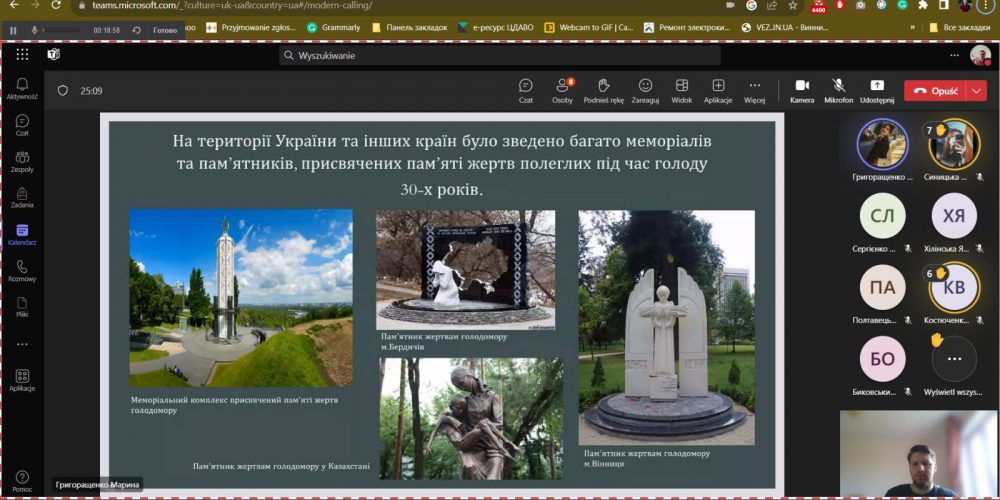Image resolution: width=1000 pixels, height=500 pixels.
Task: Toggle the Kamera on or off
Action: coord(802,90)
